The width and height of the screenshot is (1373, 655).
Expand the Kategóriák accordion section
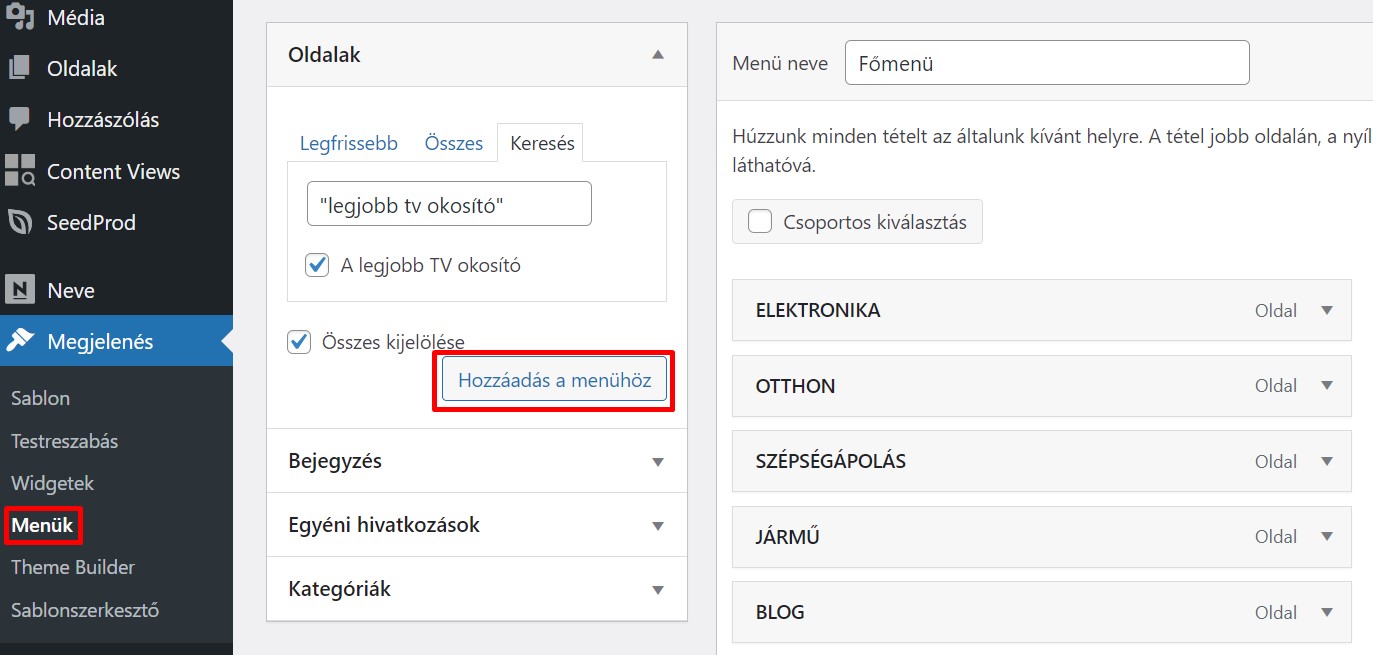[657, 590]
